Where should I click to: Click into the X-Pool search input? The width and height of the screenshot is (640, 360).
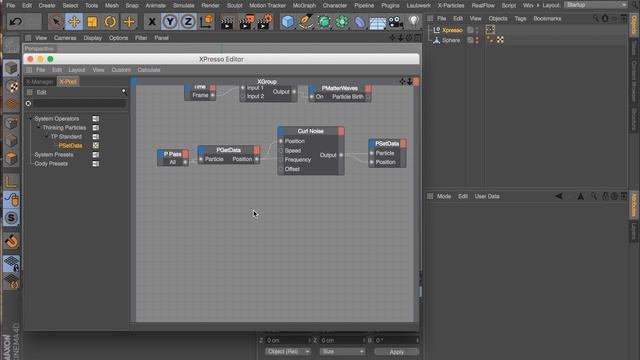(80, 104)
